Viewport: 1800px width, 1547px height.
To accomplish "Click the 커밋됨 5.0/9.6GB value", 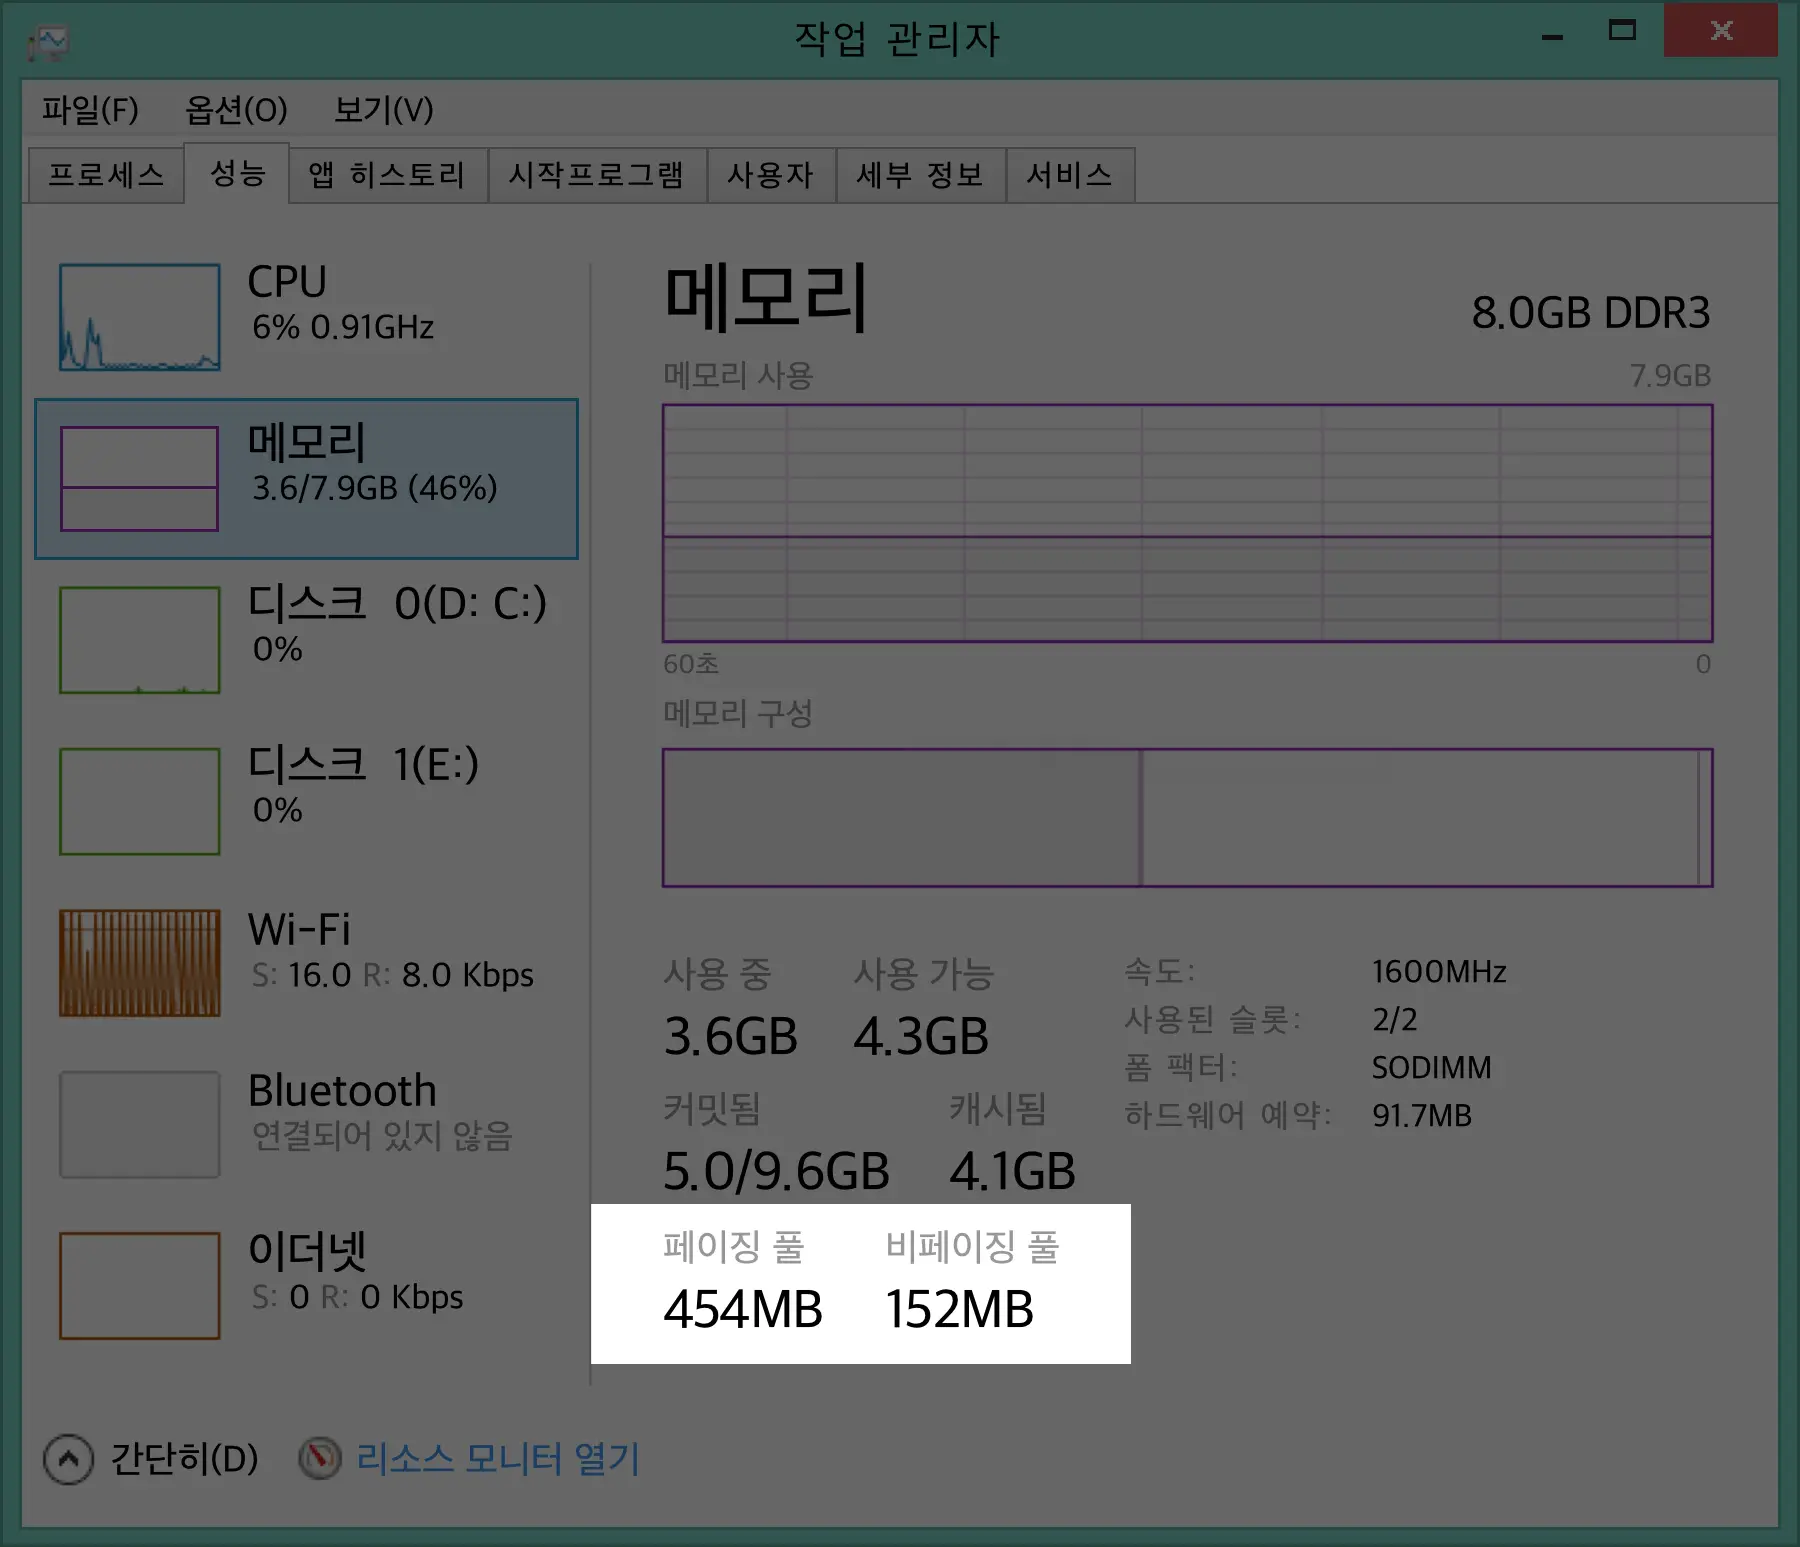I will [x=776, y=1171].
